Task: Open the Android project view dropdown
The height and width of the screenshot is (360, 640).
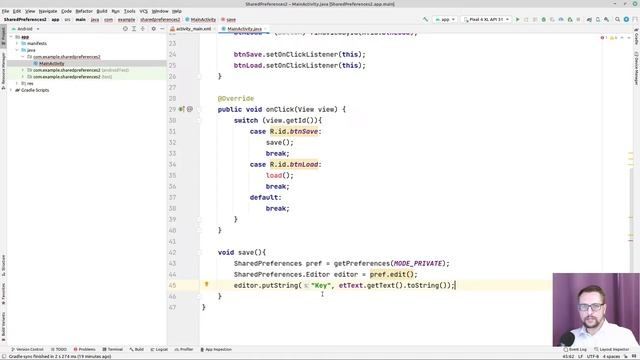Action: click(25, 29)
